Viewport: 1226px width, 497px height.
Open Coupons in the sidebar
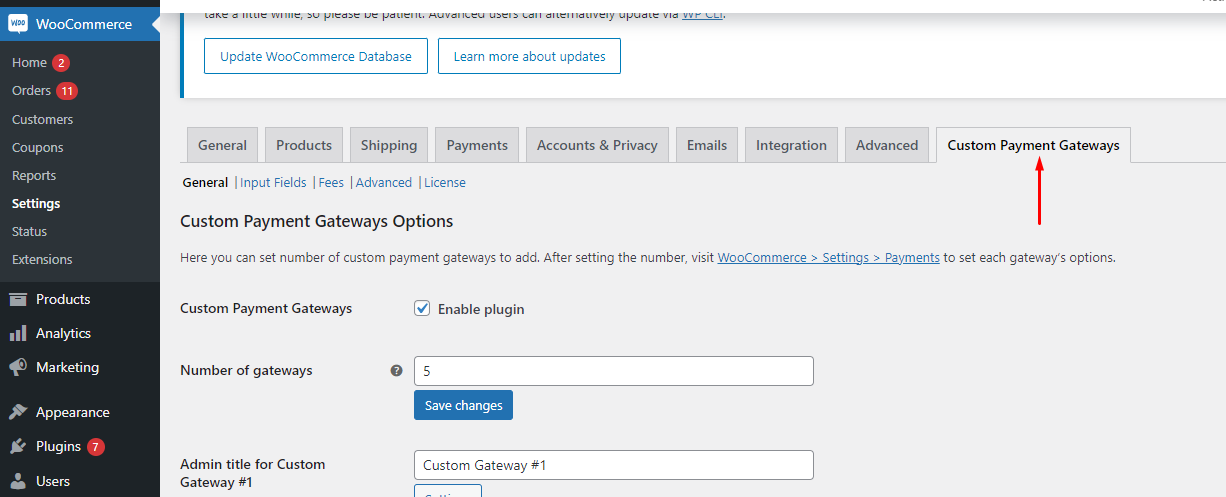pos(37,147)
